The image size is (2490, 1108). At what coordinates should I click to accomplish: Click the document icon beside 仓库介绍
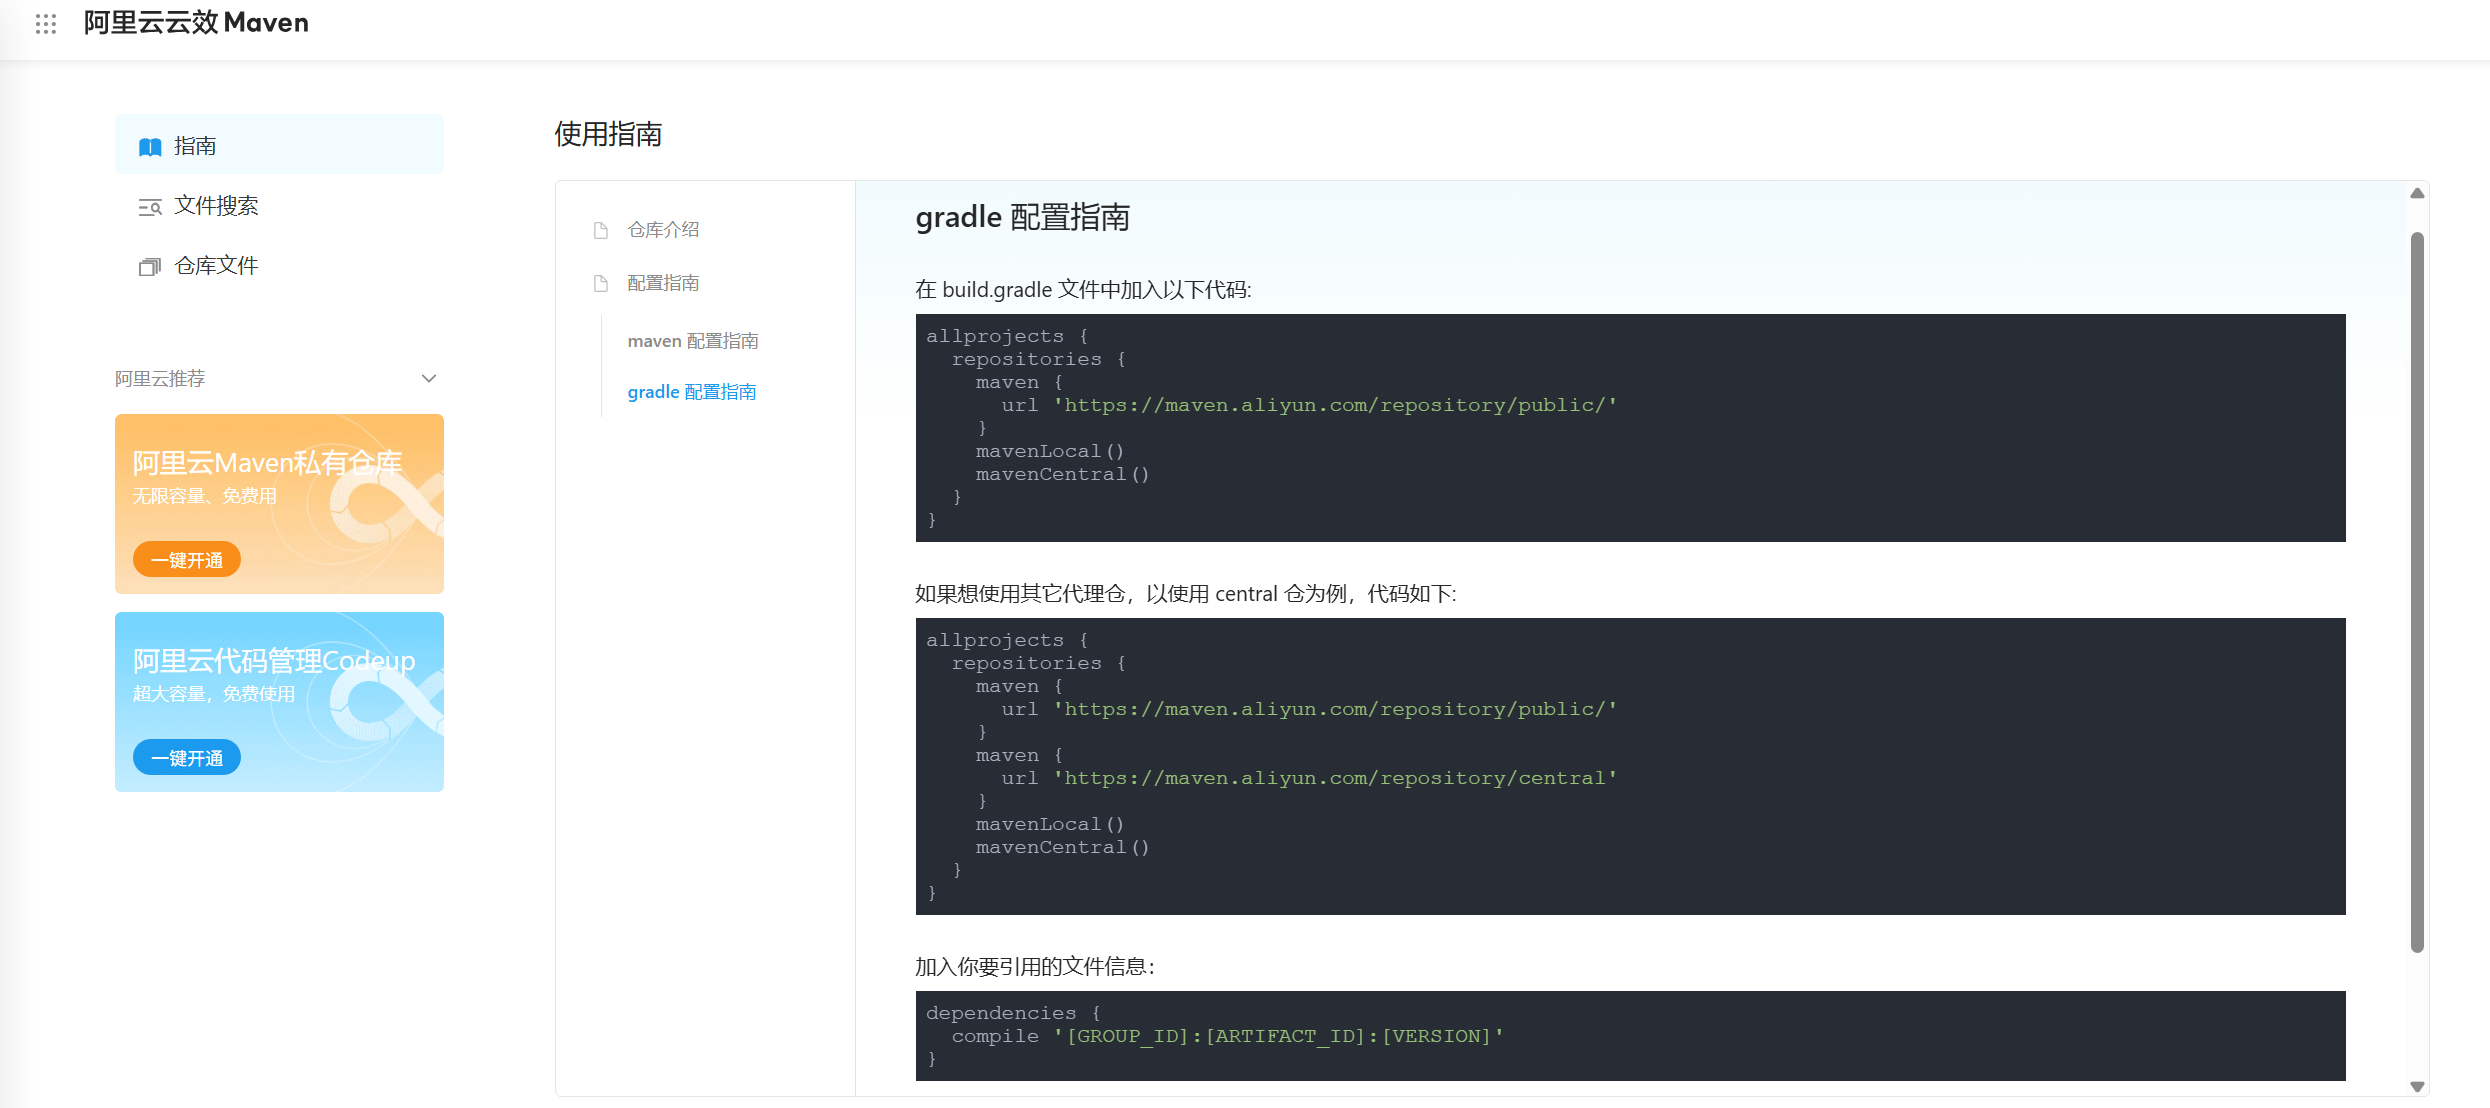601,230
